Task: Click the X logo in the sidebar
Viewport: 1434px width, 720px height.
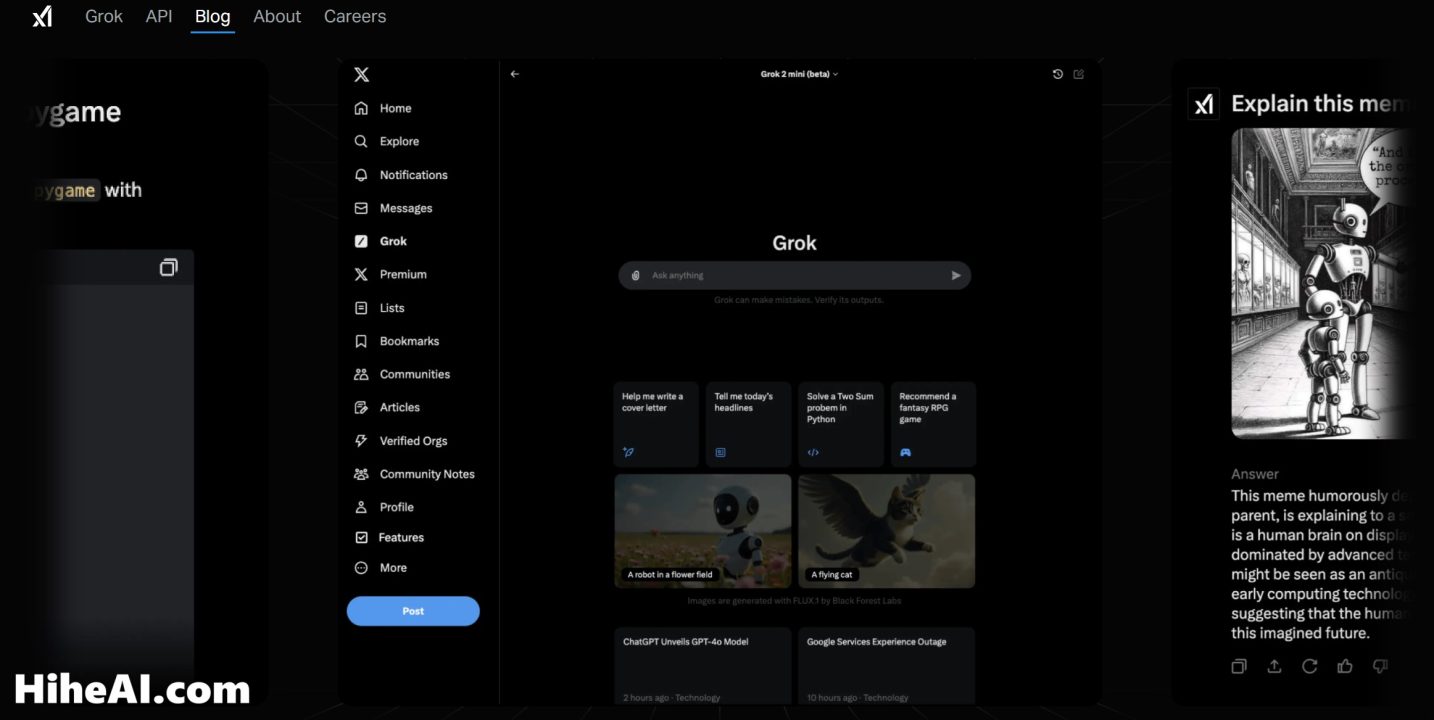Action: pyautogui.click(x=362, y=75)
